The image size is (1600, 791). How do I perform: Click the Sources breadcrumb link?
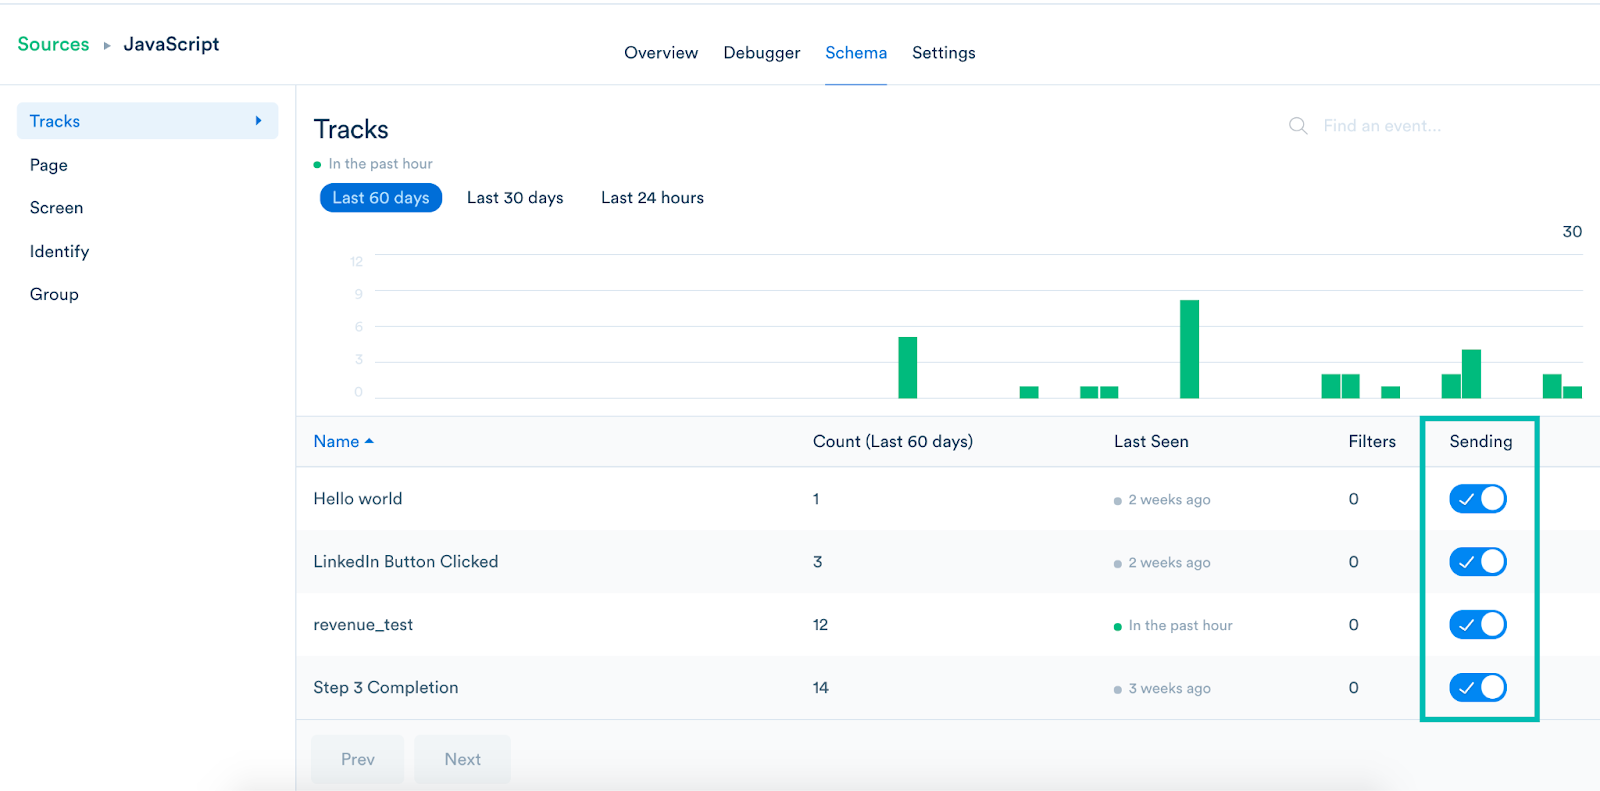[53, 45]
